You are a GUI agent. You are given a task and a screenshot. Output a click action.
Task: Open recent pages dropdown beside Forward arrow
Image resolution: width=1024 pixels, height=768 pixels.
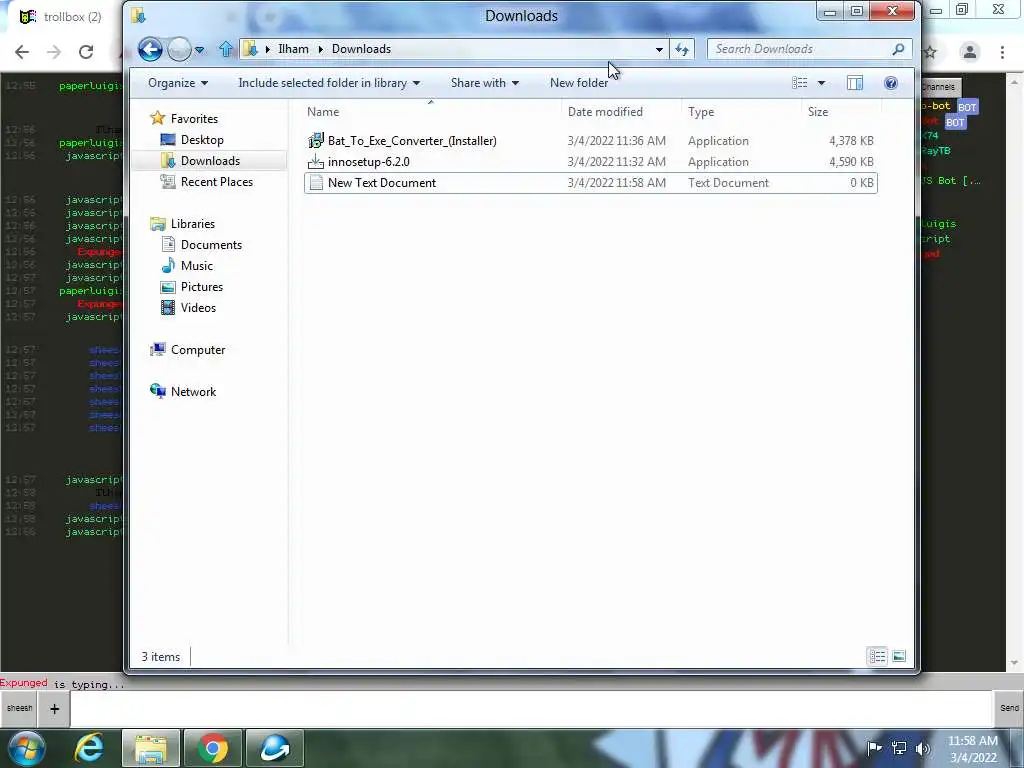coord(200,50)
